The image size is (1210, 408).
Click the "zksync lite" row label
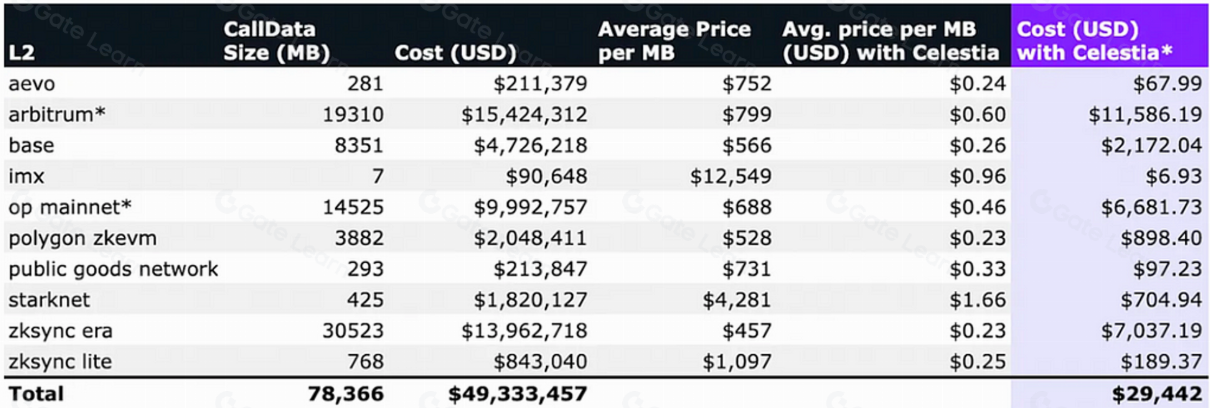pyautogui.click(x=57, y=362)
